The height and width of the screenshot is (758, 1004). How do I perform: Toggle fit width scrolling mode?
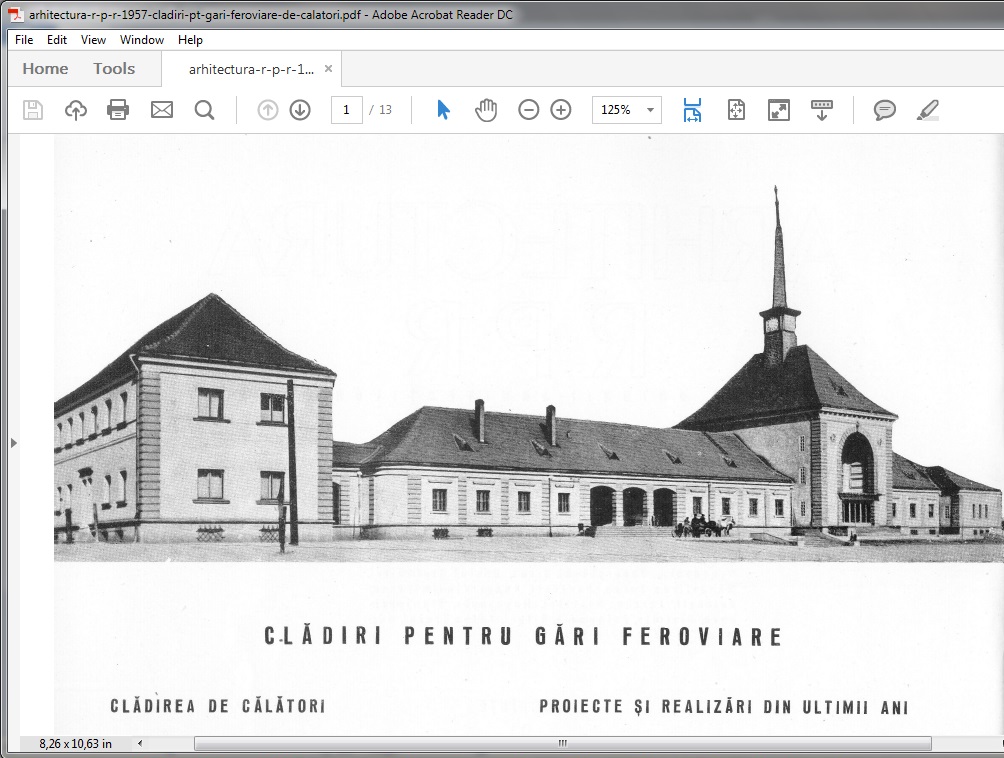tap(692, 110)
